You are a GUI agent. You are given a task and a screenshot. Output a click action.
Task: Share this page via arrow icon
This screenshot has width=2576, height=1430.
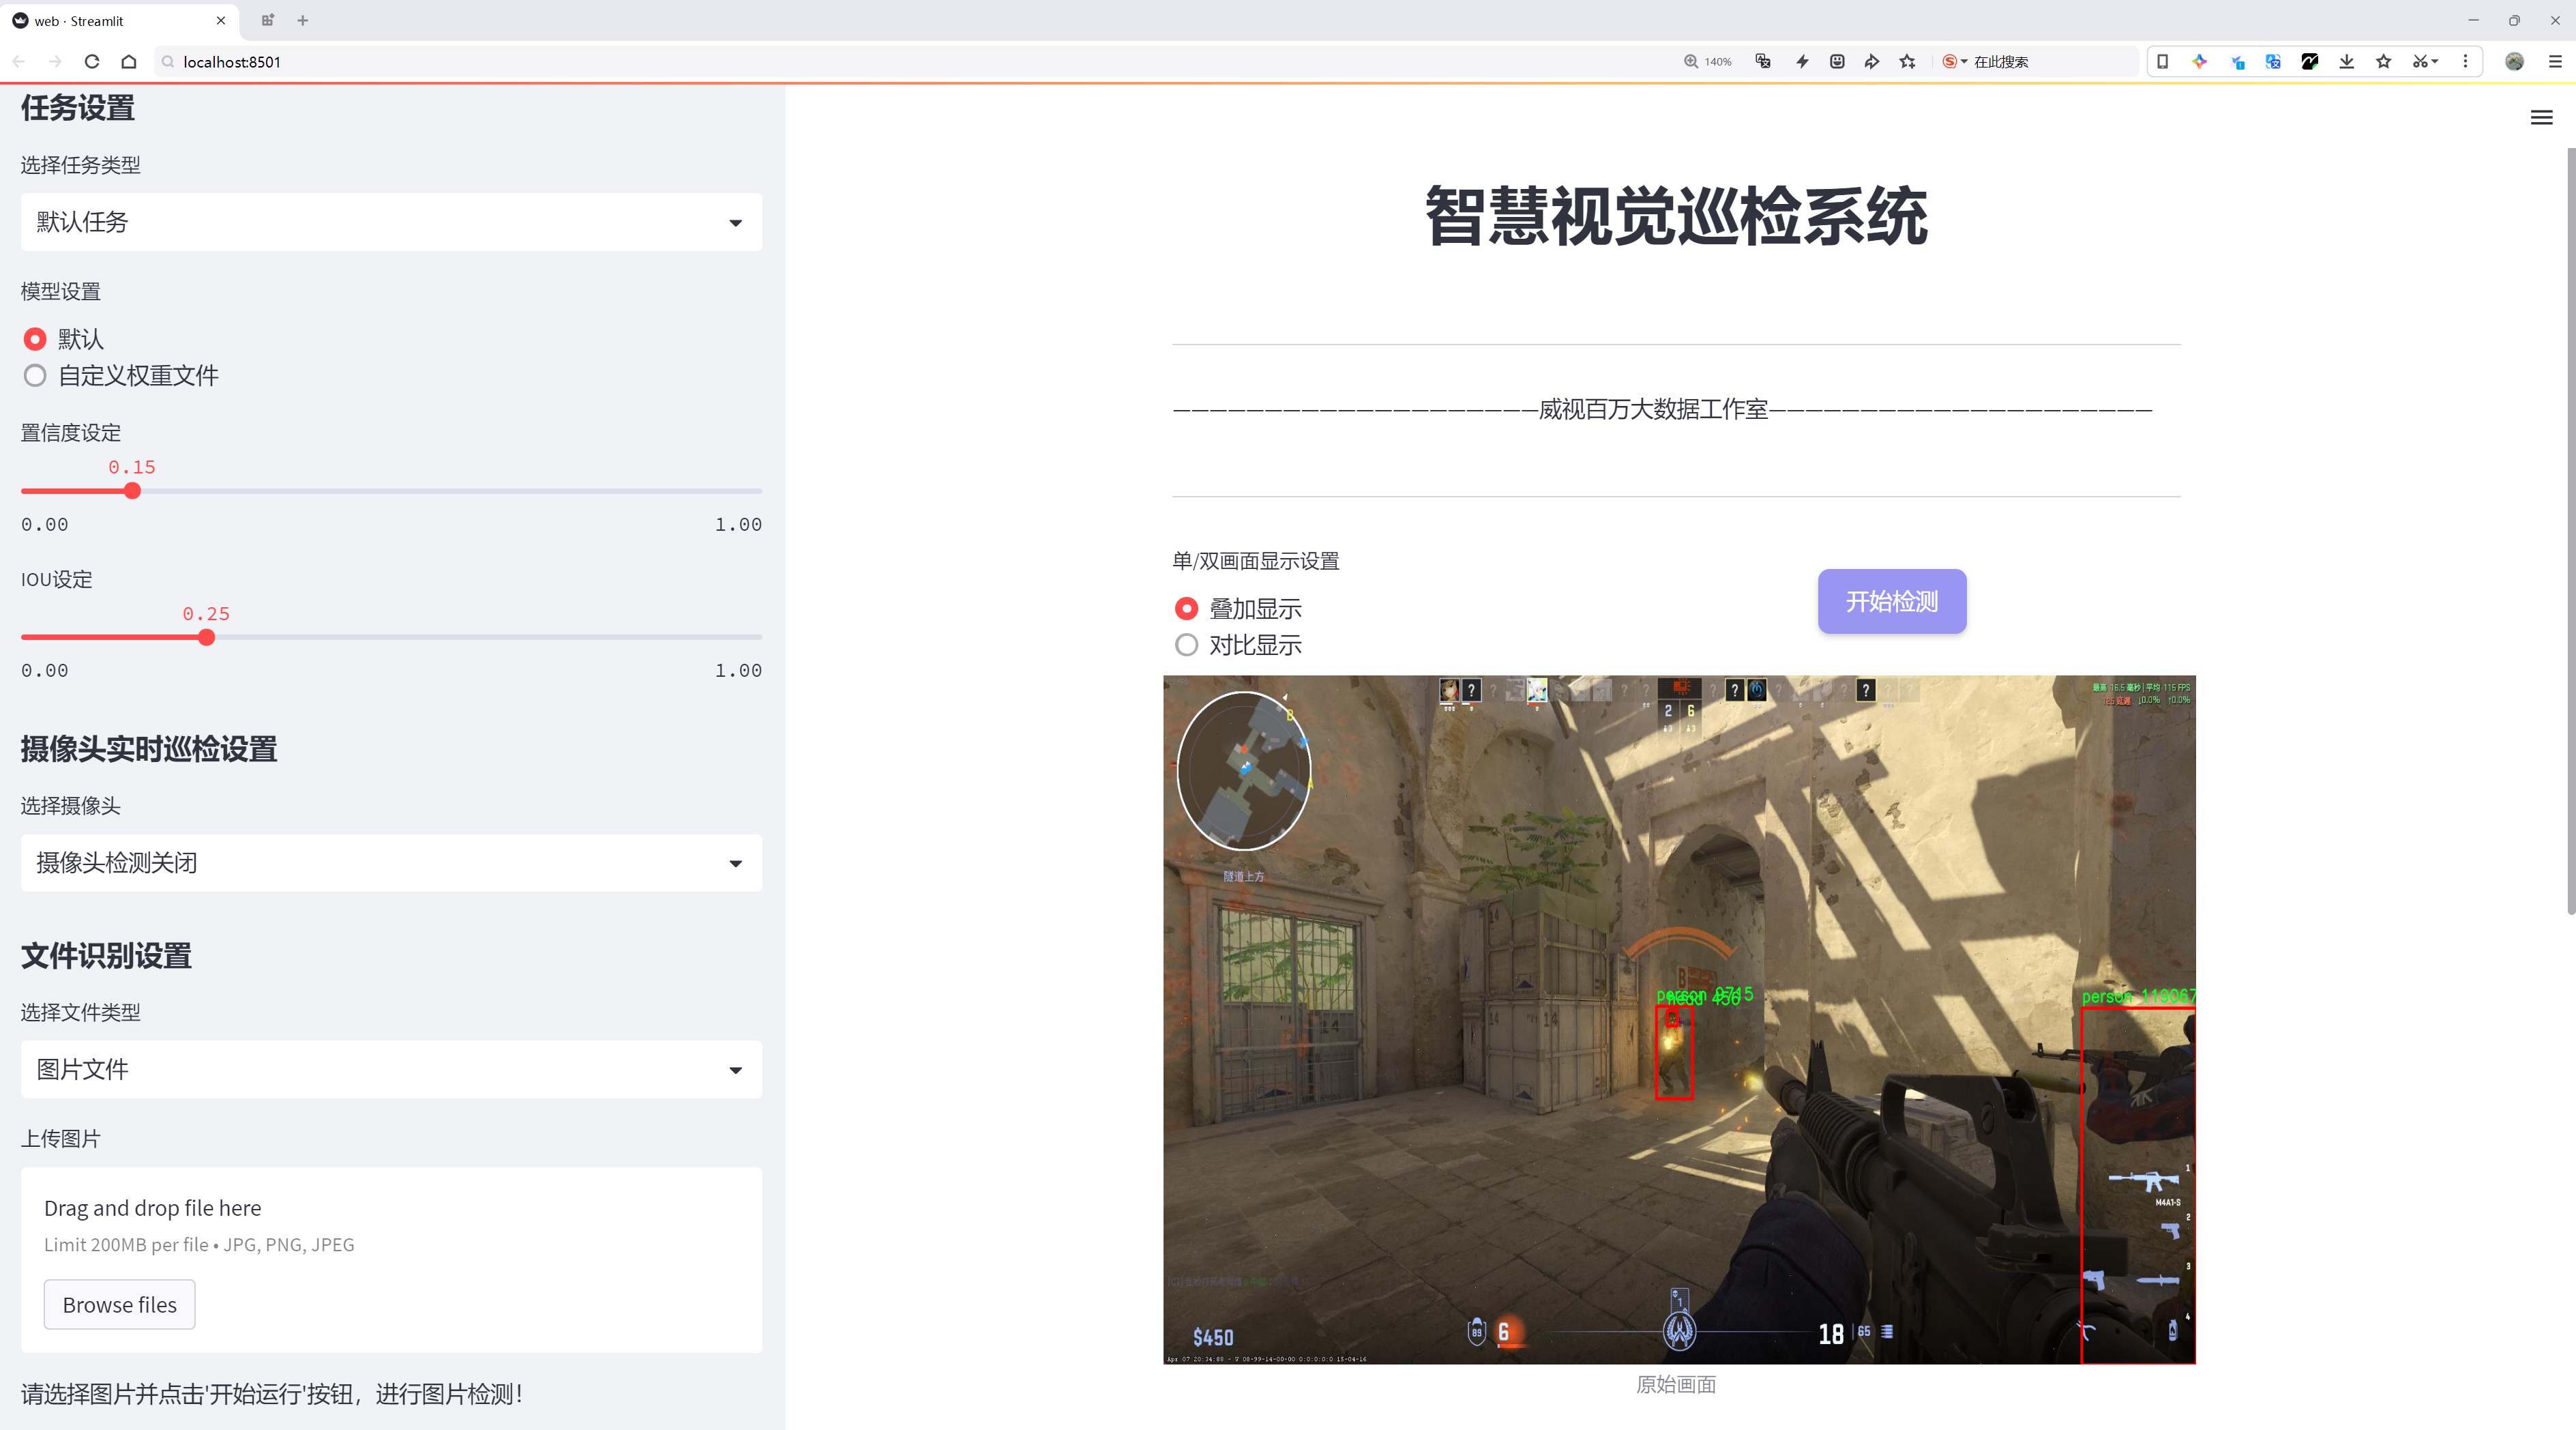coord(1871,61)
